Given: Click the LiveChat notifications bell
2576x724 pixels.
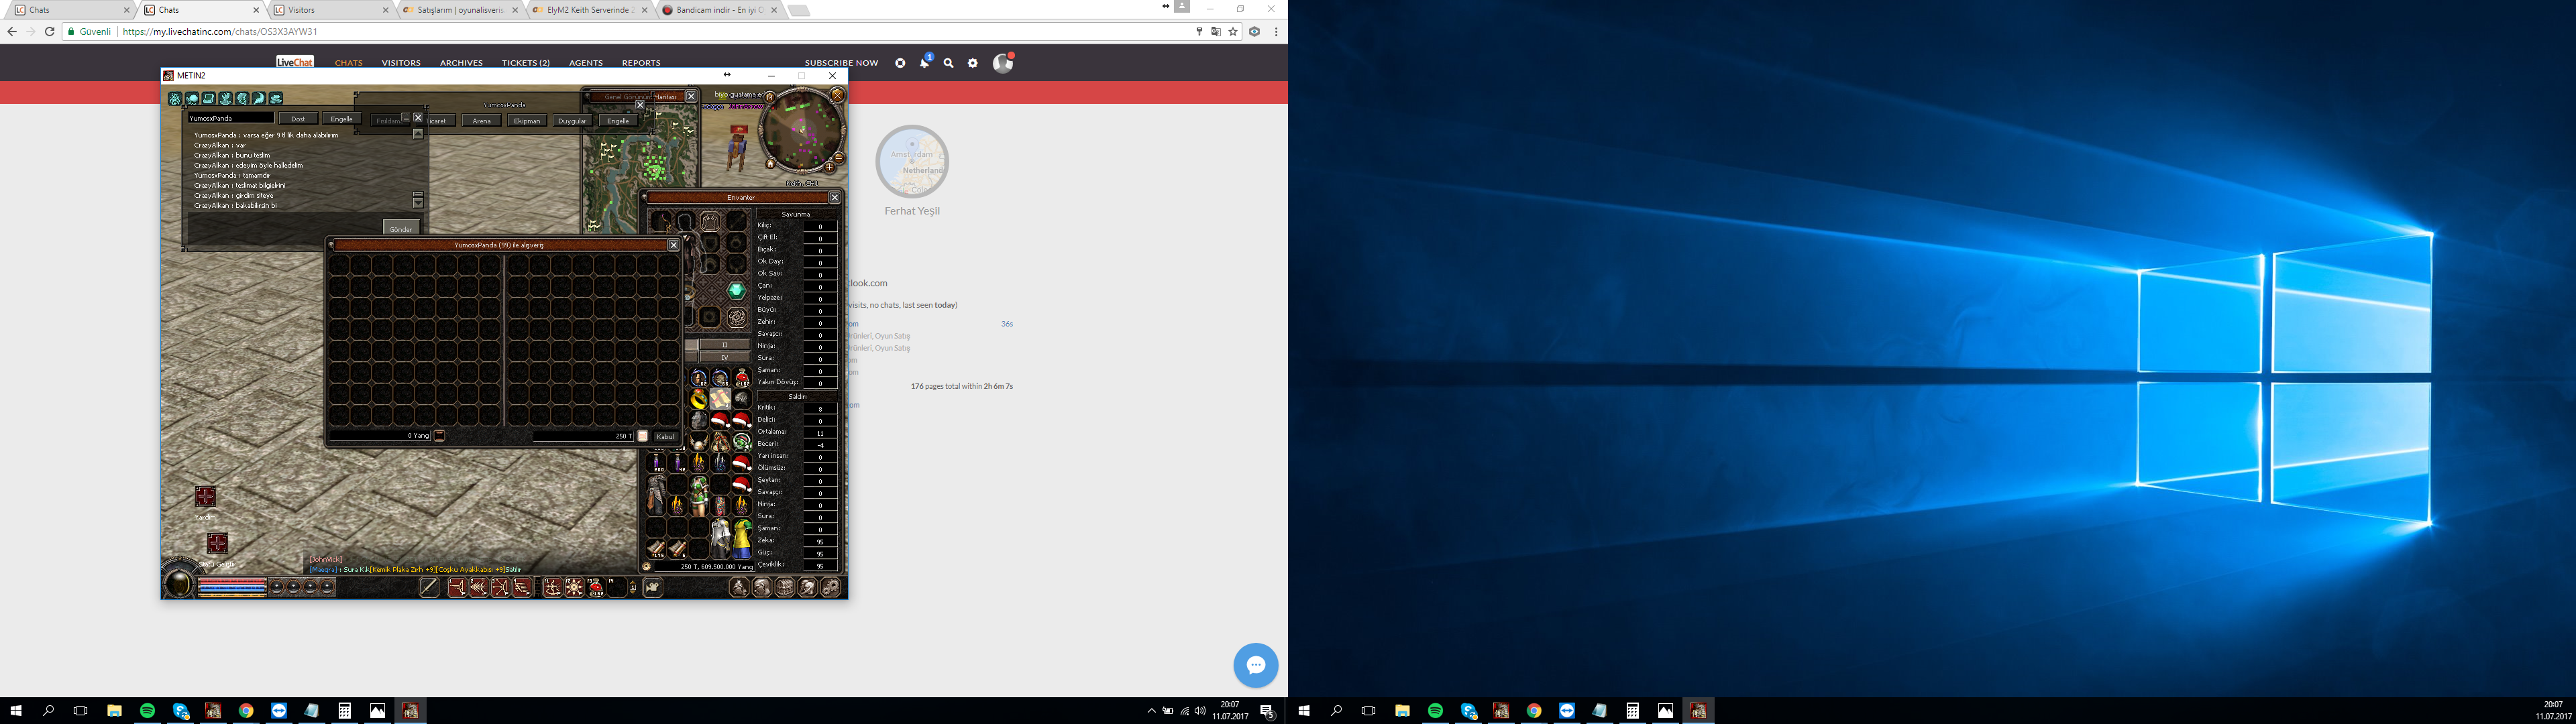Looking at the screenshot, I should [x=924, y=63].
